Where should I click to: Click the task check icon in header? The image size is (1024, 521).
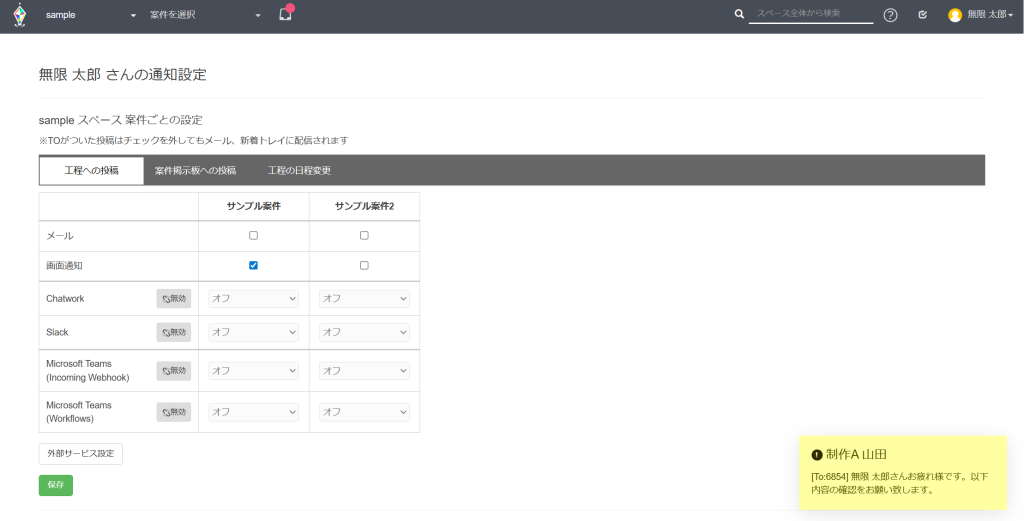click(922, 15)
